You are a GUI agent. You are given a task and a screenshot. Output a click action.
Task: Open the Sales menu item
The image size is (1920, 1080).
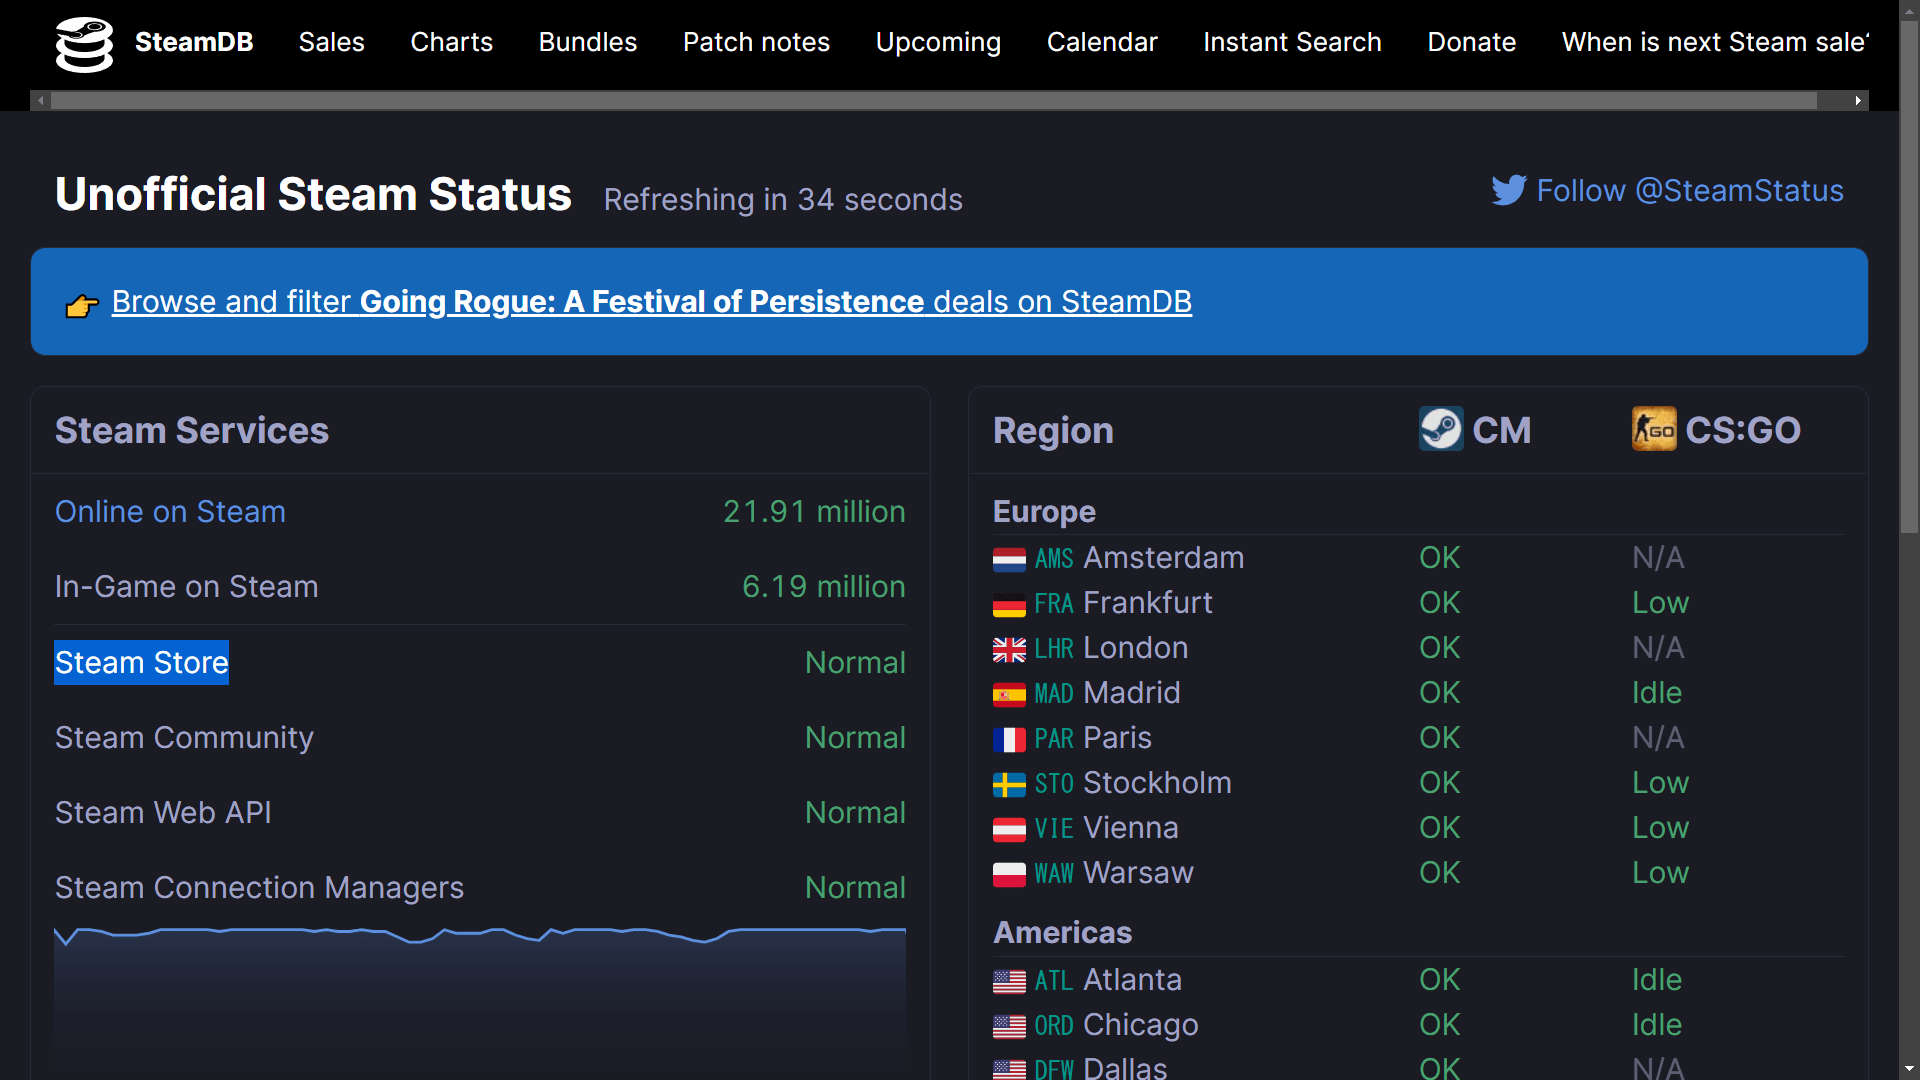(331, 42)
